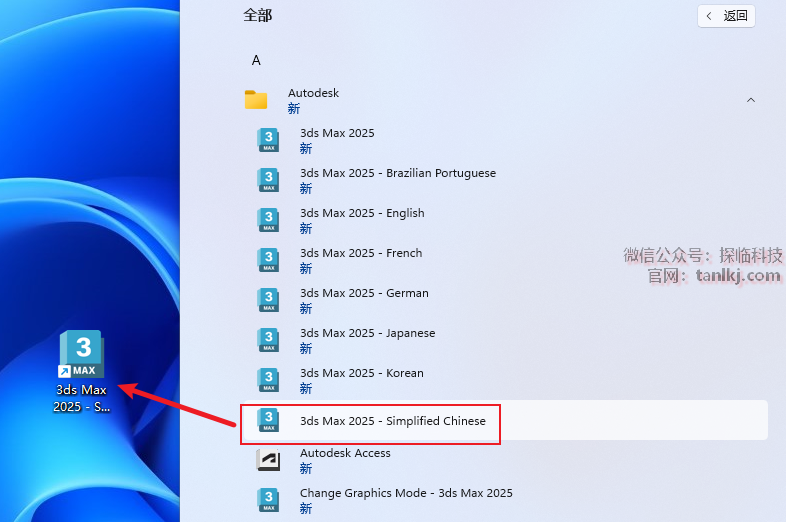Viewport: 786px width, 522px height.
Task: Click the 3ds Max French app icon
Action: coord(268,260)
